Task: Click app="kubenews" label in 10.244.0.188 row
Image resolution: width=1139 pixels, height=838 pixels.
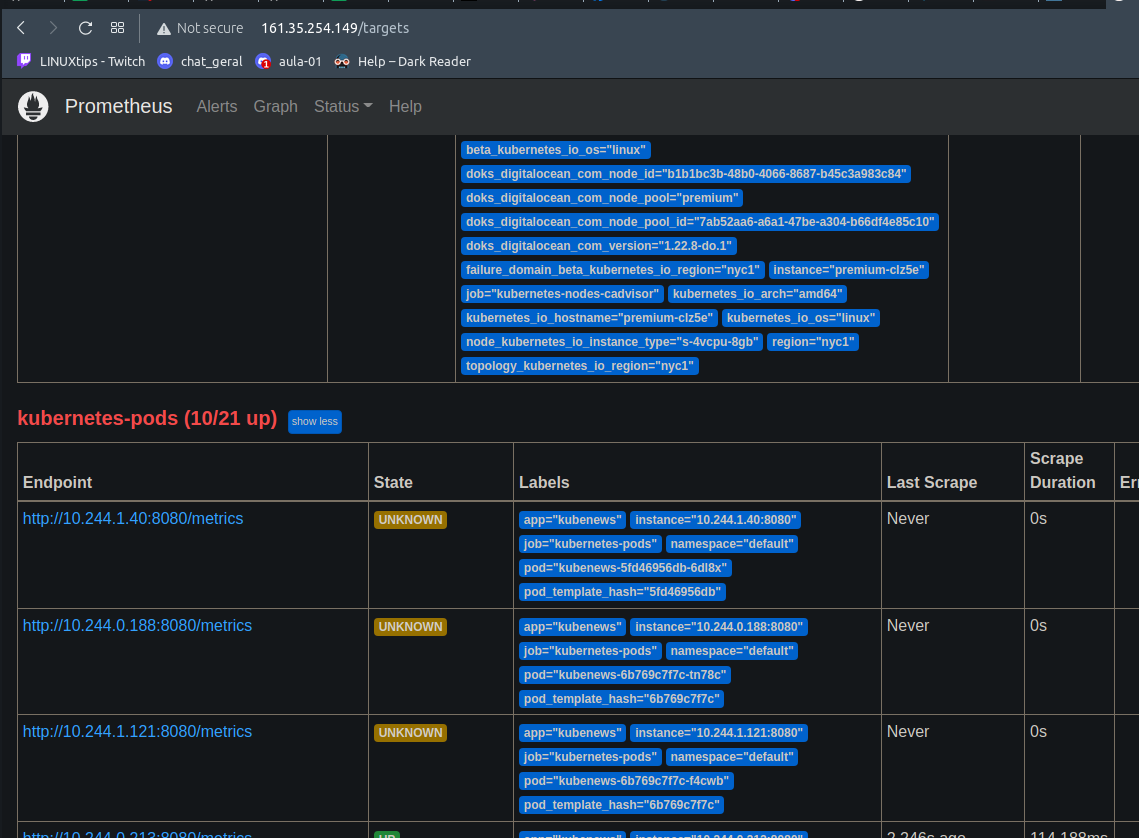Action: coord(572,627)
